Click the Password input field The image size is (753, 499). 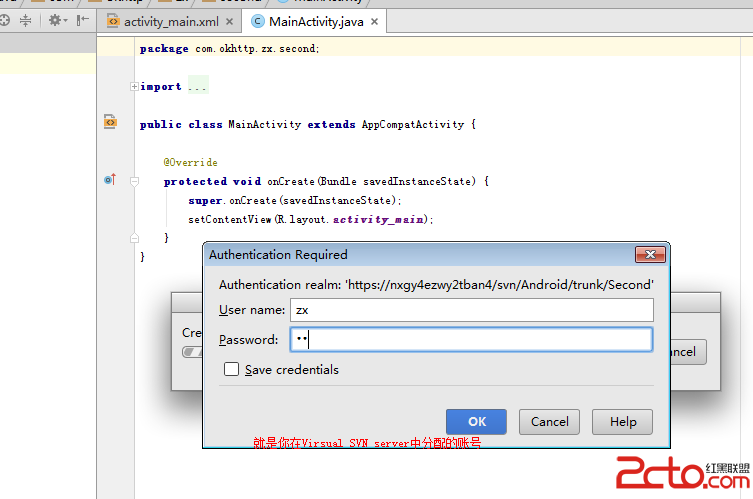pos(471,340)
